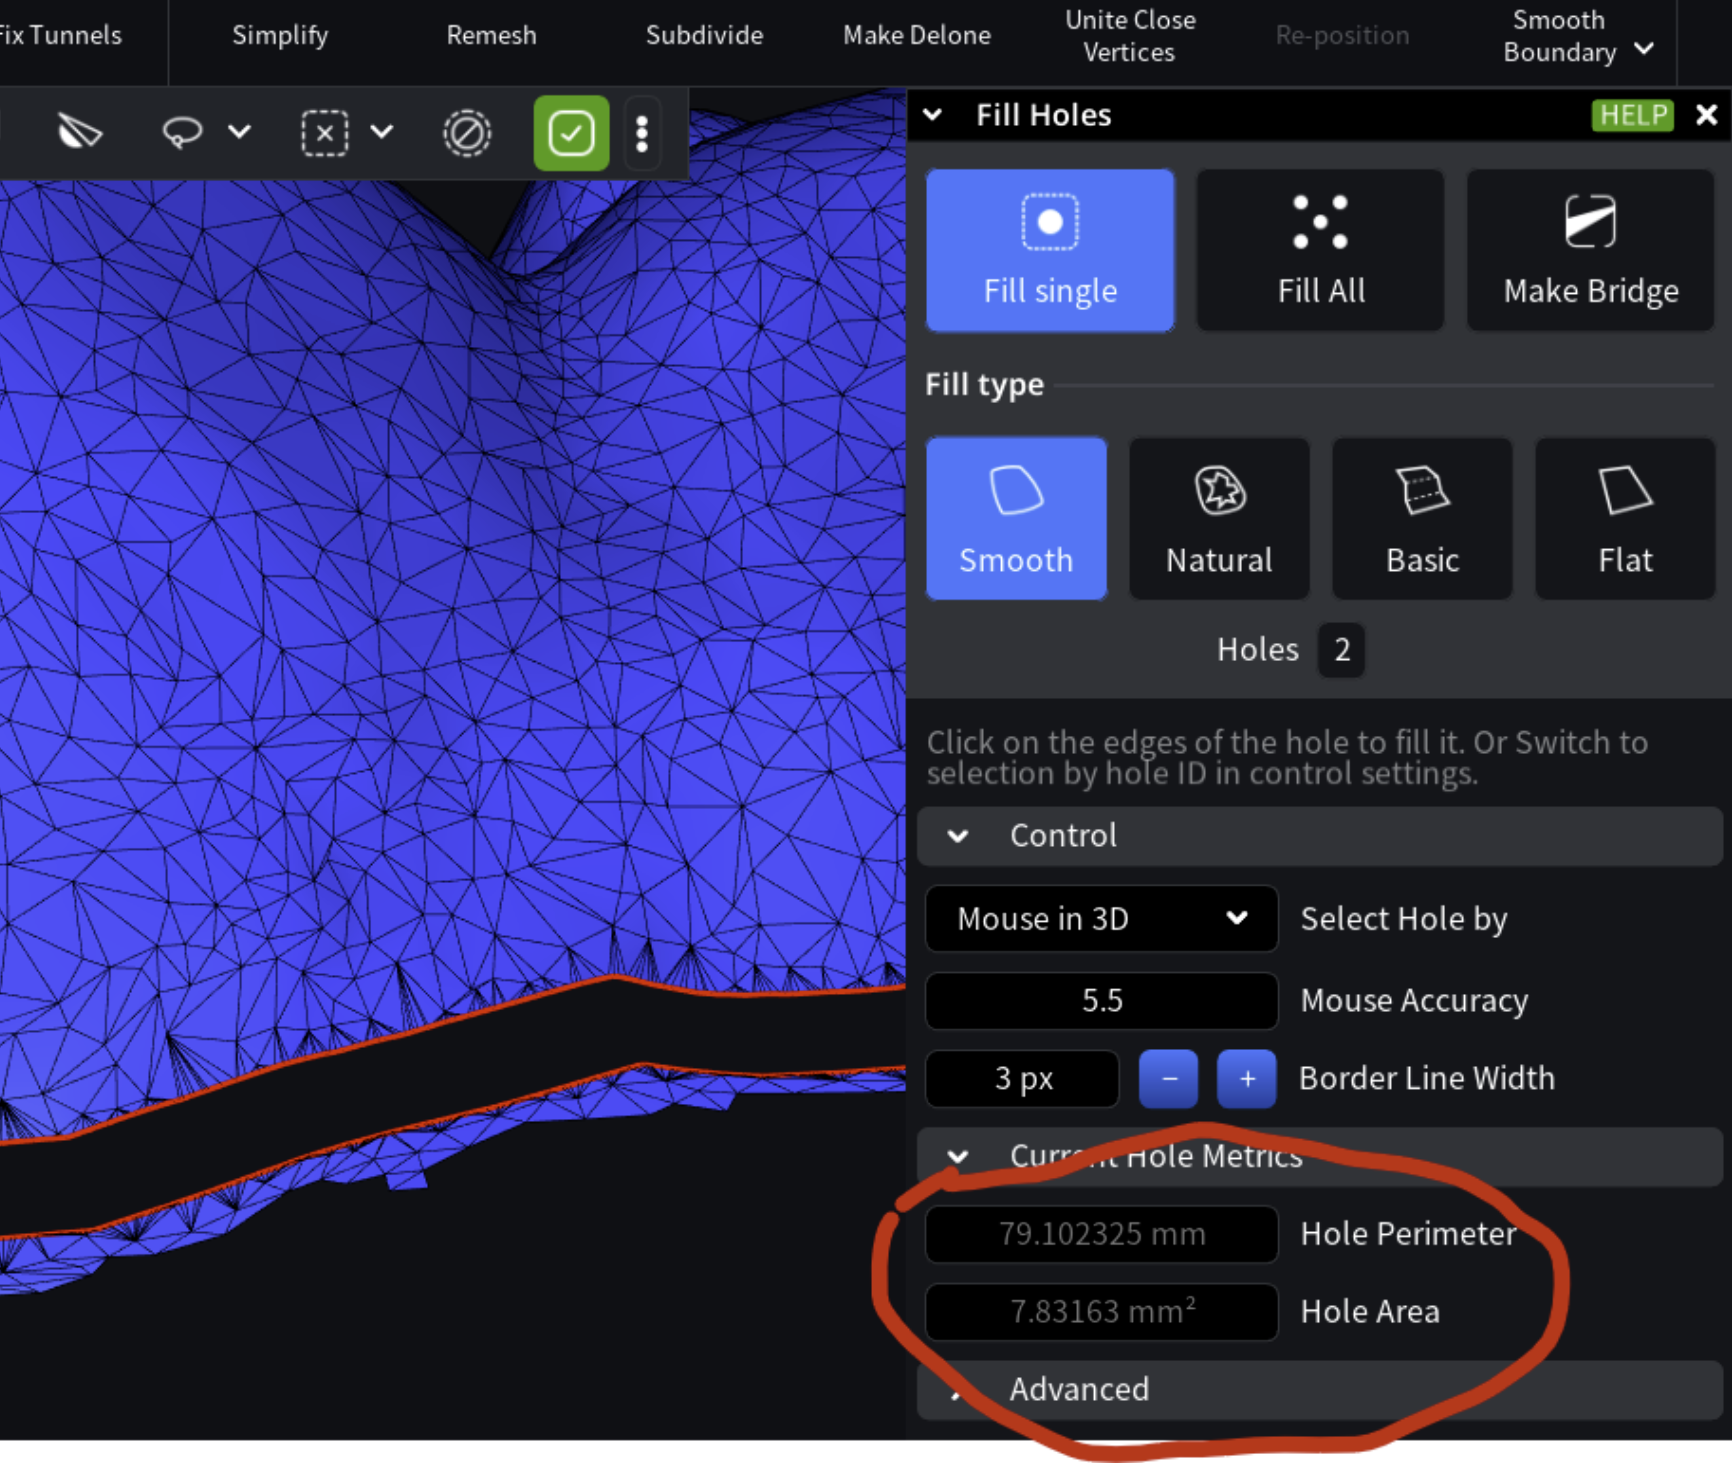Toggle the crossed-circle deselect icon
1732x1466 pixels.
[x=467, y=133]
